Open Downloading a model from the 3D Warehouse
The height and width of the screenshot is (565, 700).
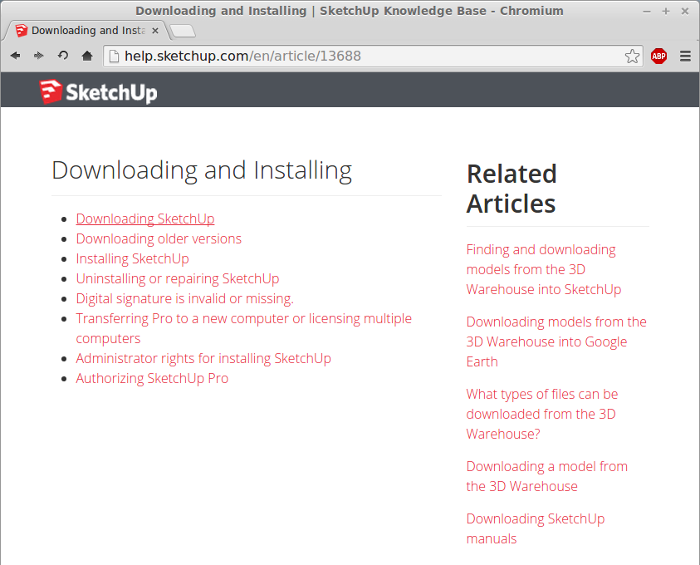click(547, 476)
